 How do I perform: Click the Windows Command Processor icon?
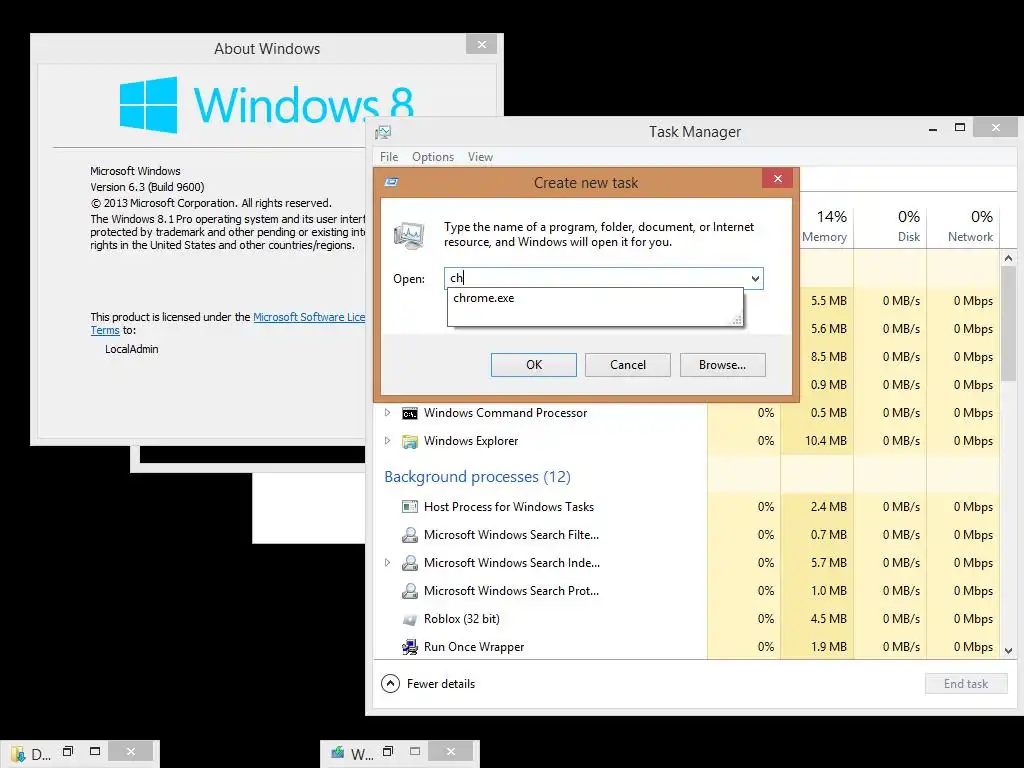409,413
